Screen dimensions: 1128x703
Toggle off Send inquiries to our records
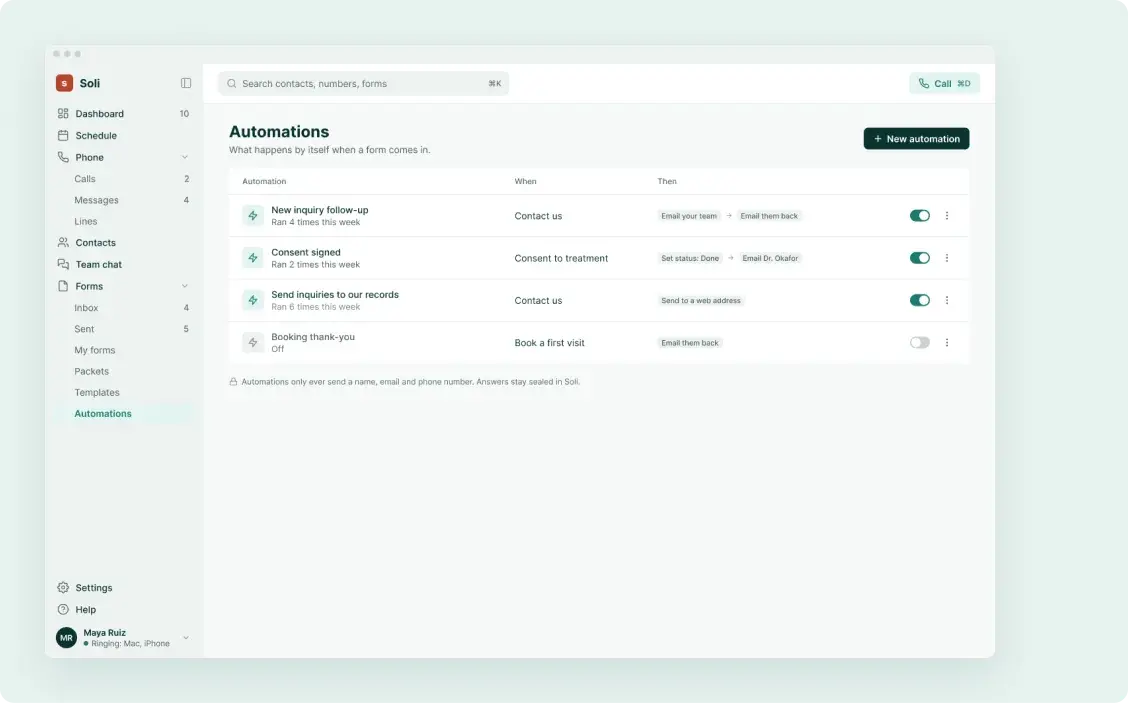pos(919,300)
